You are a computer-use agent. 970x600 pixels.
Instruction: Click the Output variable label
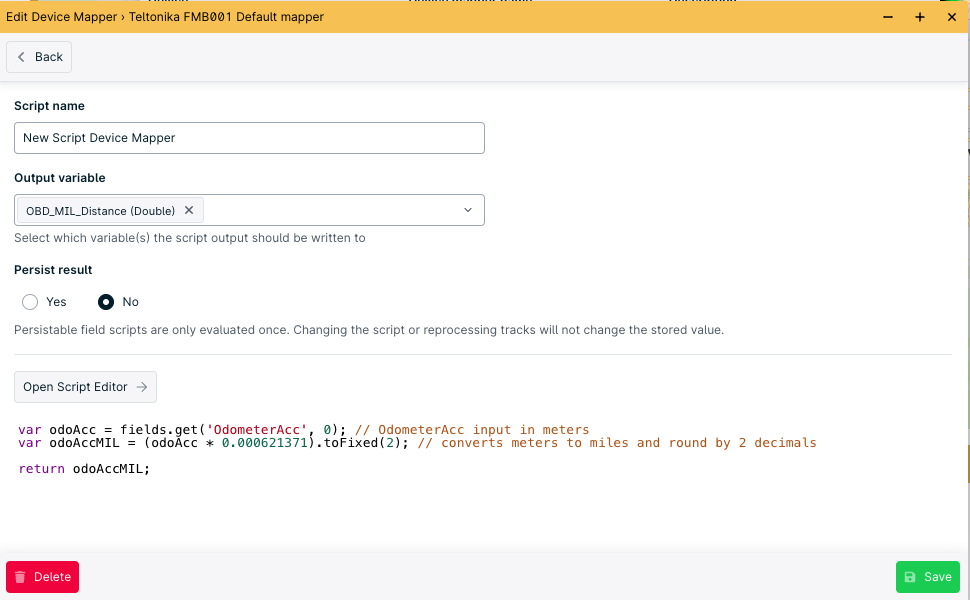tap(60, 178)
